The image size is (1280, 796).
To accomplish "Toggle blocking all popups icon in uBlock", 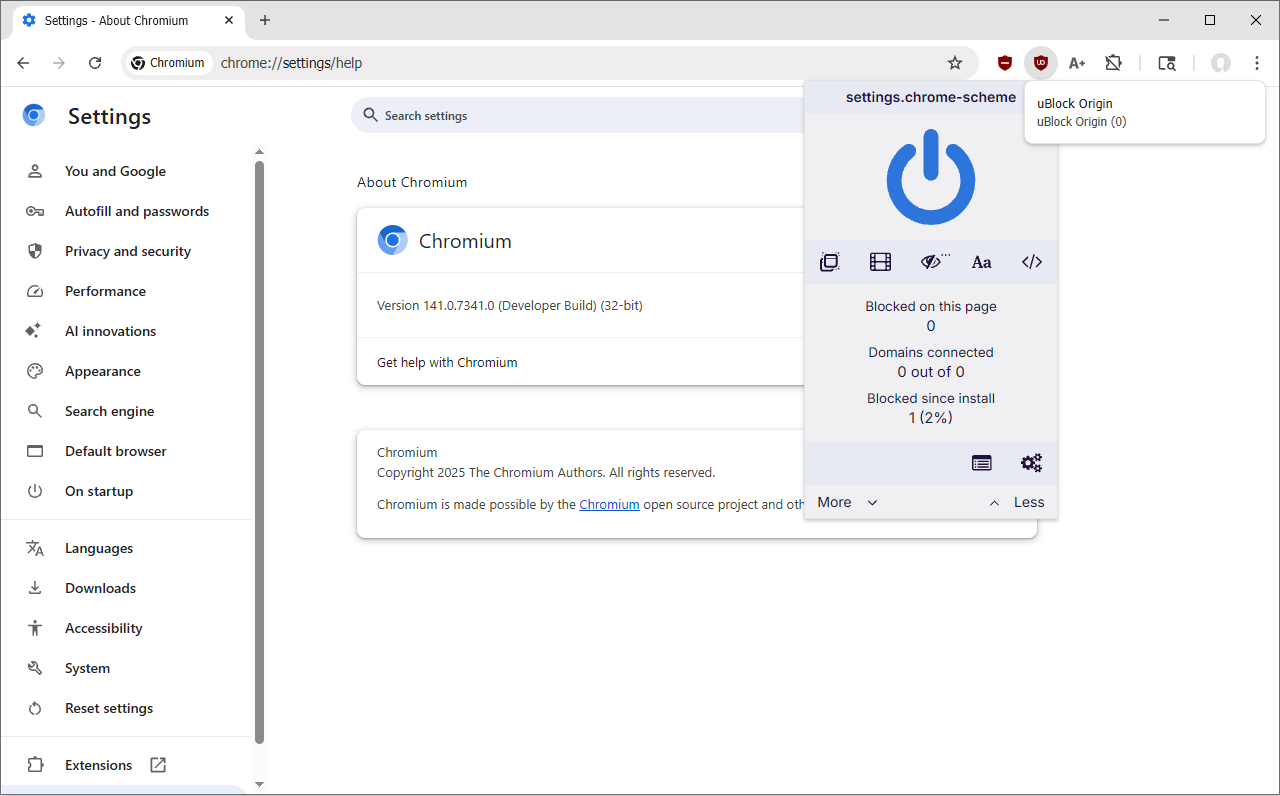I will pyautogui.click(x=829, y=262).
